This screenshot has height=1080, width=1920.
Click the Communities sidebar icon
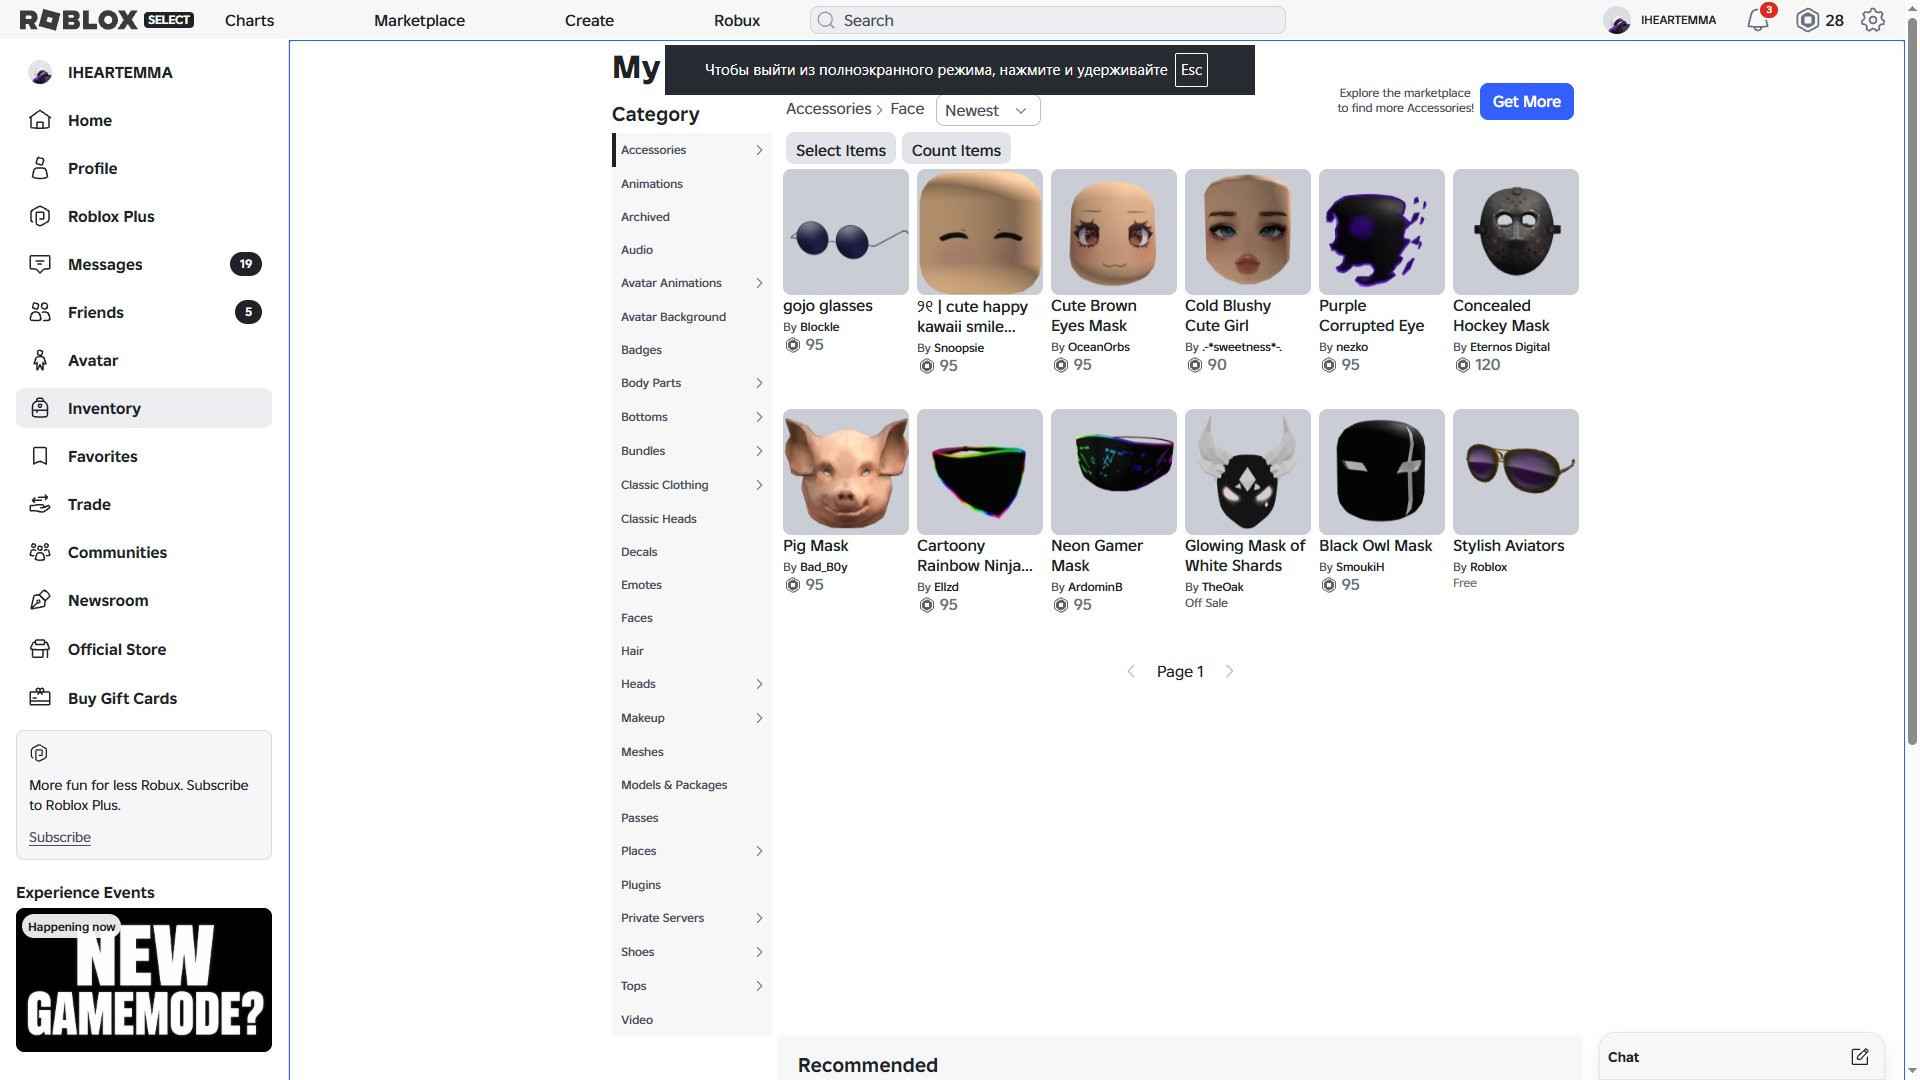point(40,552)
